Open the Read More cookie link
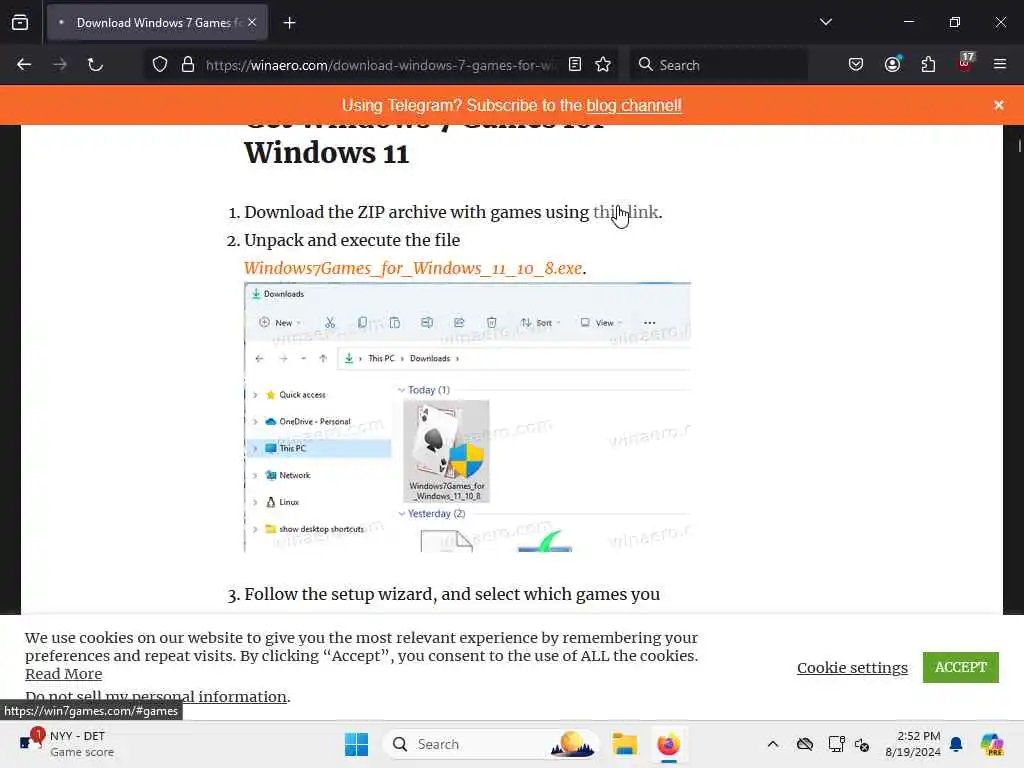The width and height of the screenshot is (1024, 768). (63, 673)
